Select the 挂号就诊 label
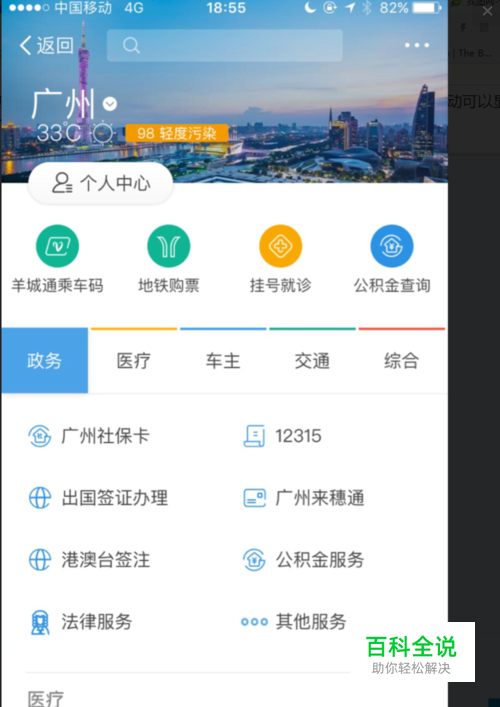This screenshot has height=707, width=500. [280, 286]
